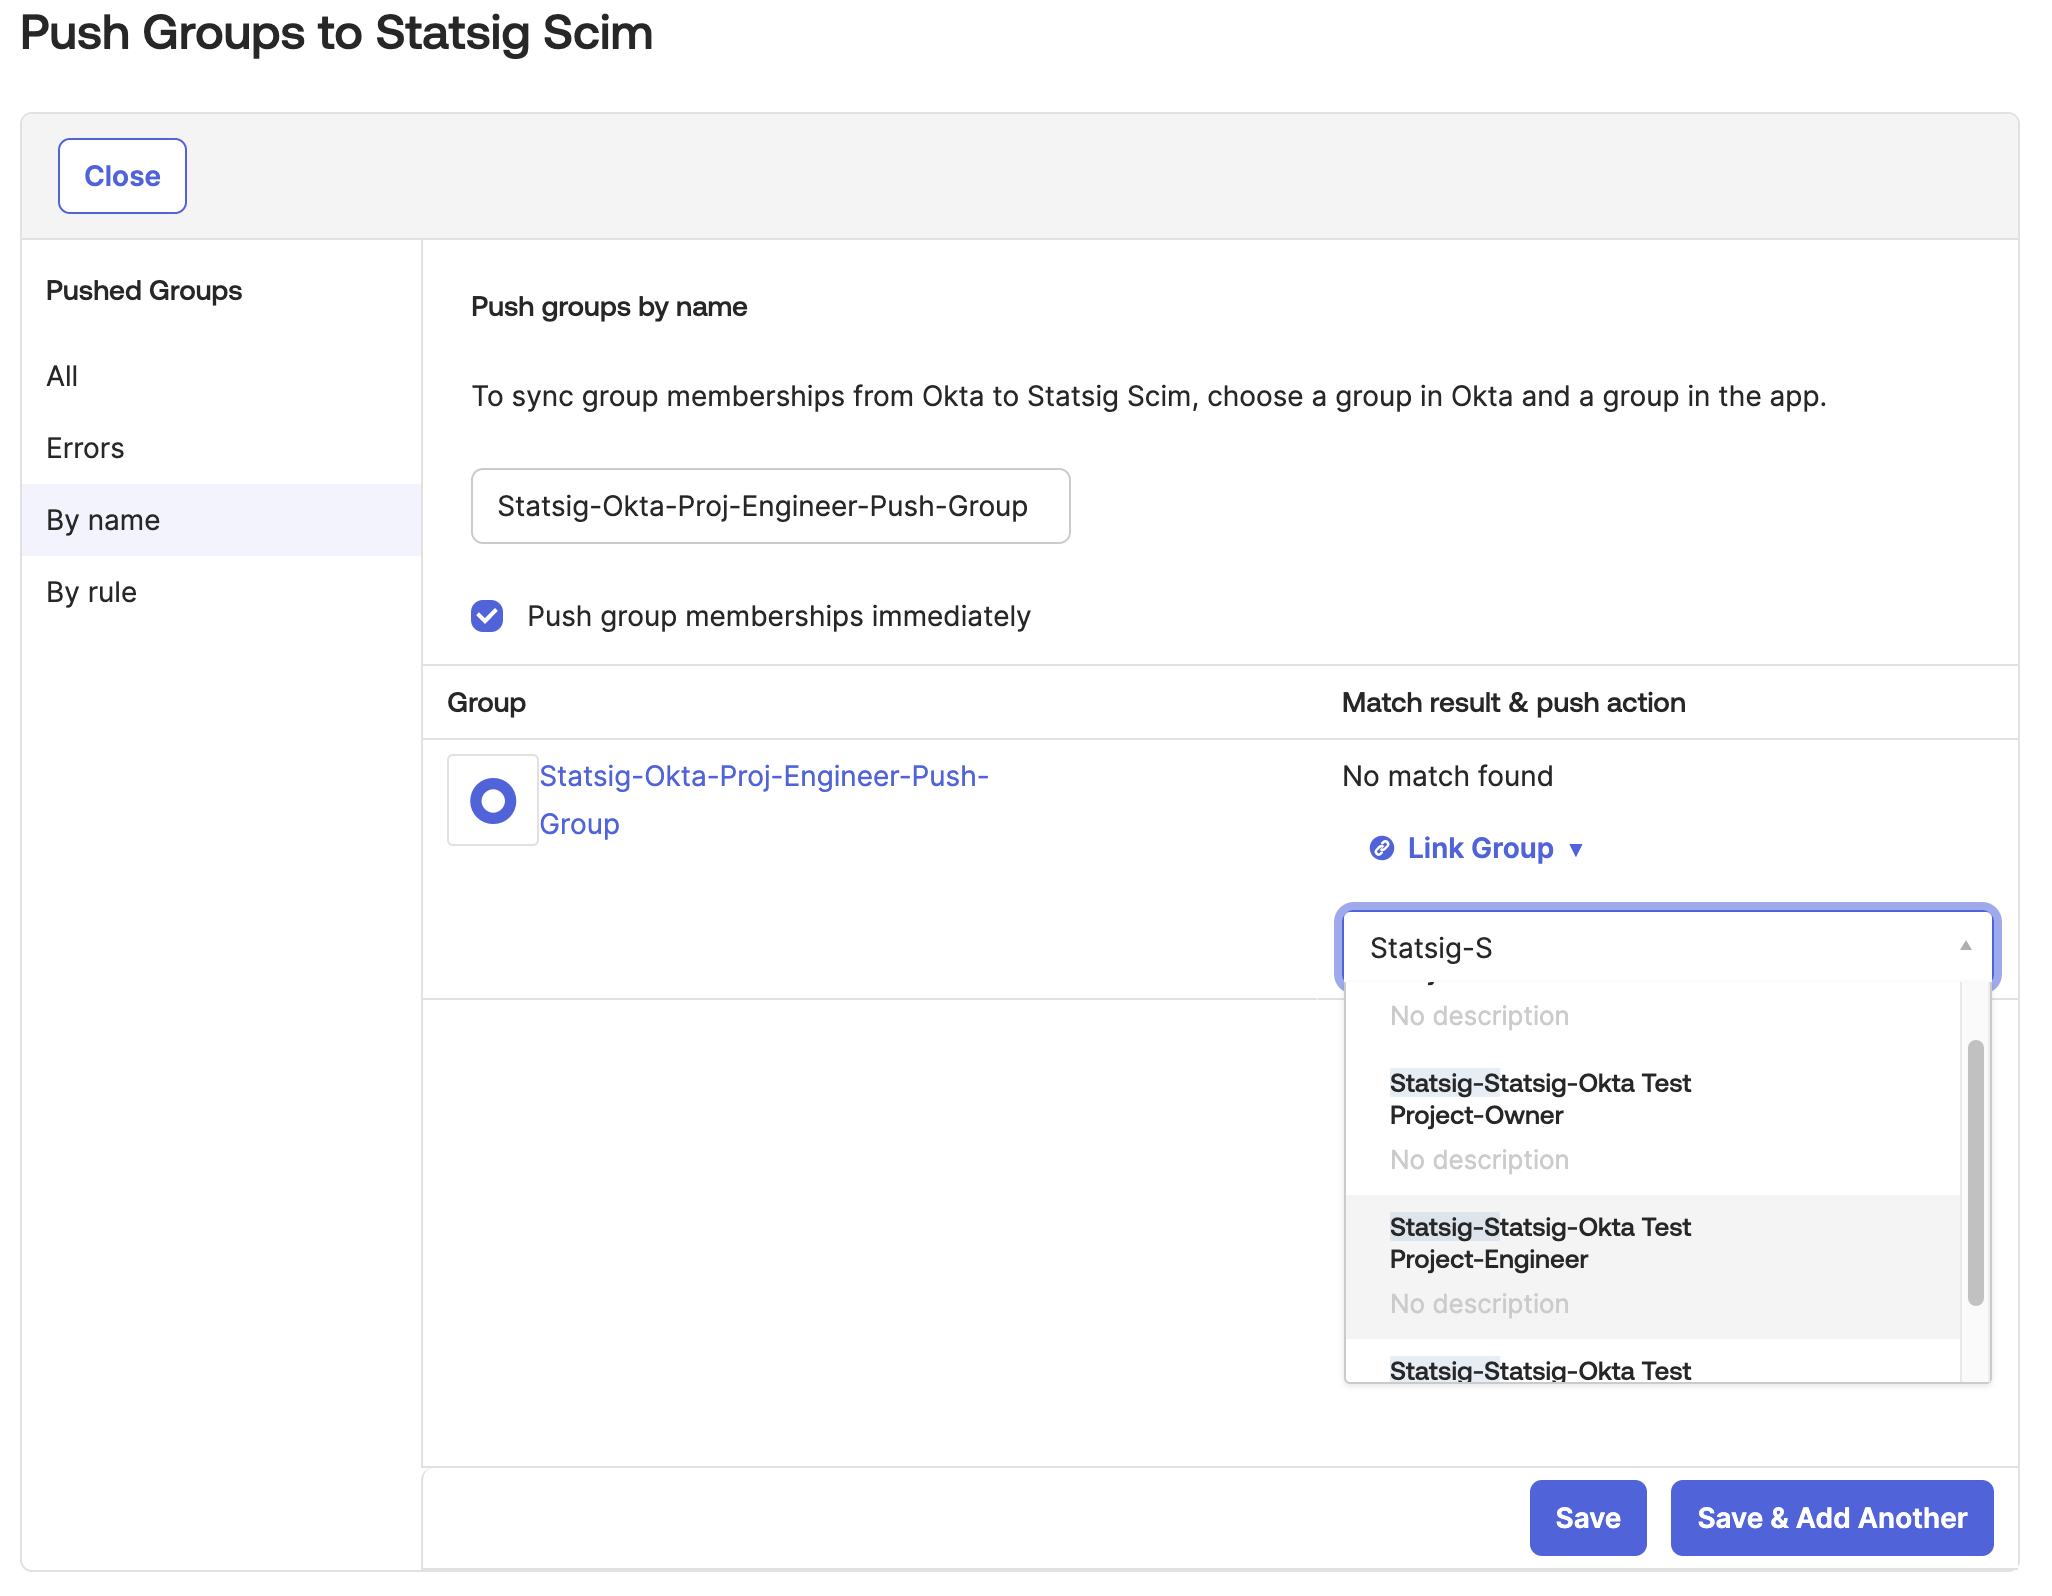The height and width of the screenshot is (1596, 2052).
Task: Click the Statsig-S search field
Action: [x=1600, y=947]
